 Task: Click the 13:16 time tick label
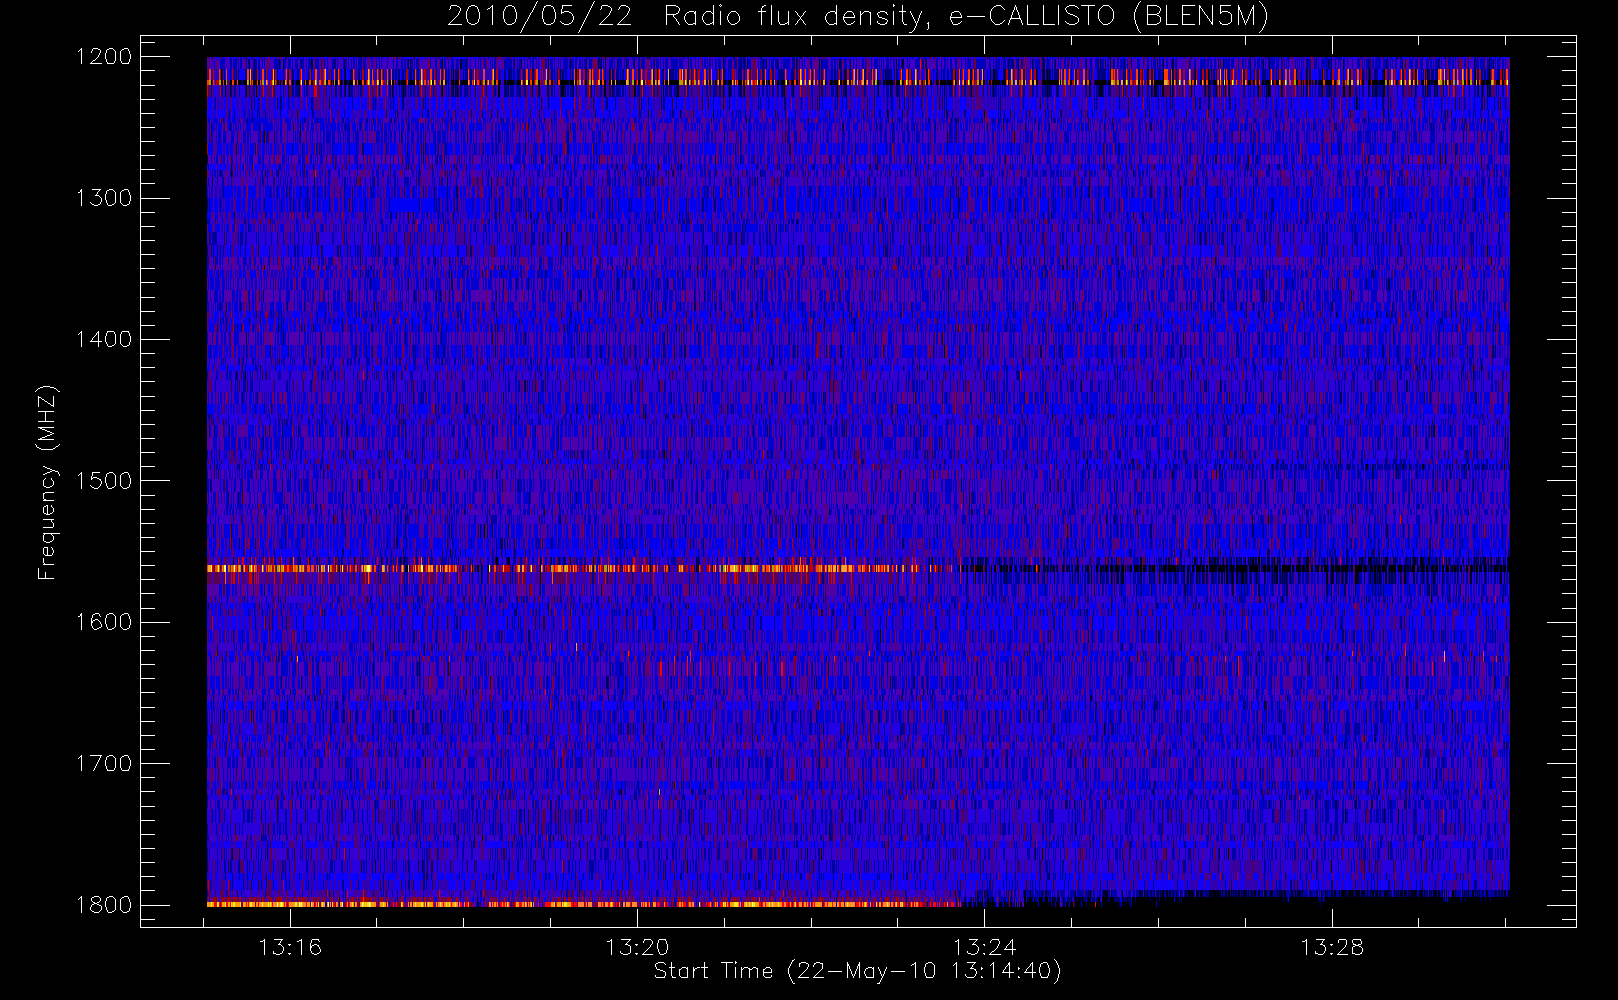pyautogui.click(x=290, y=947)
